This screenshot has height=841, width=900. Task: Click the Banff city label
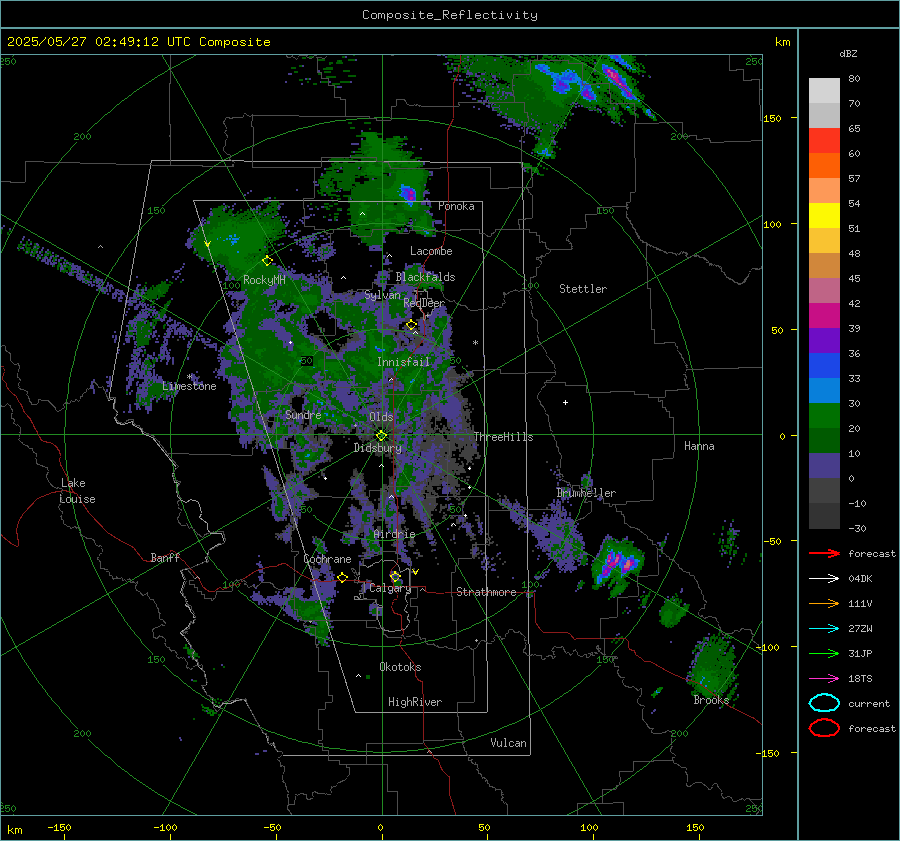click(165, 557)
